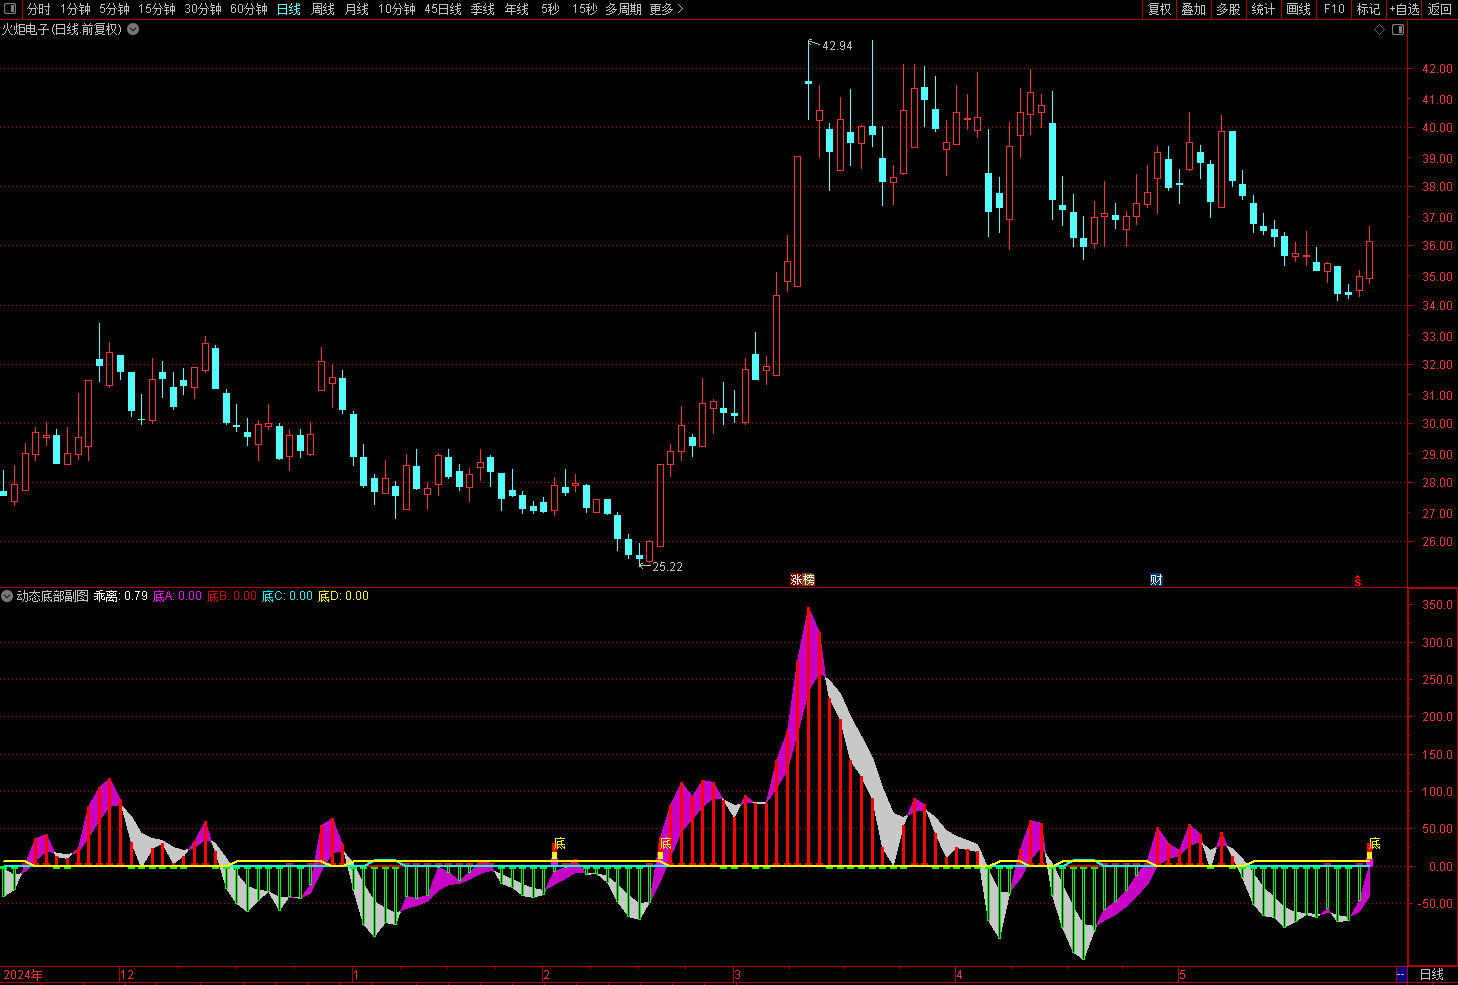
Task: Click the 12 month label on time axis
Action: pos(127,975)
